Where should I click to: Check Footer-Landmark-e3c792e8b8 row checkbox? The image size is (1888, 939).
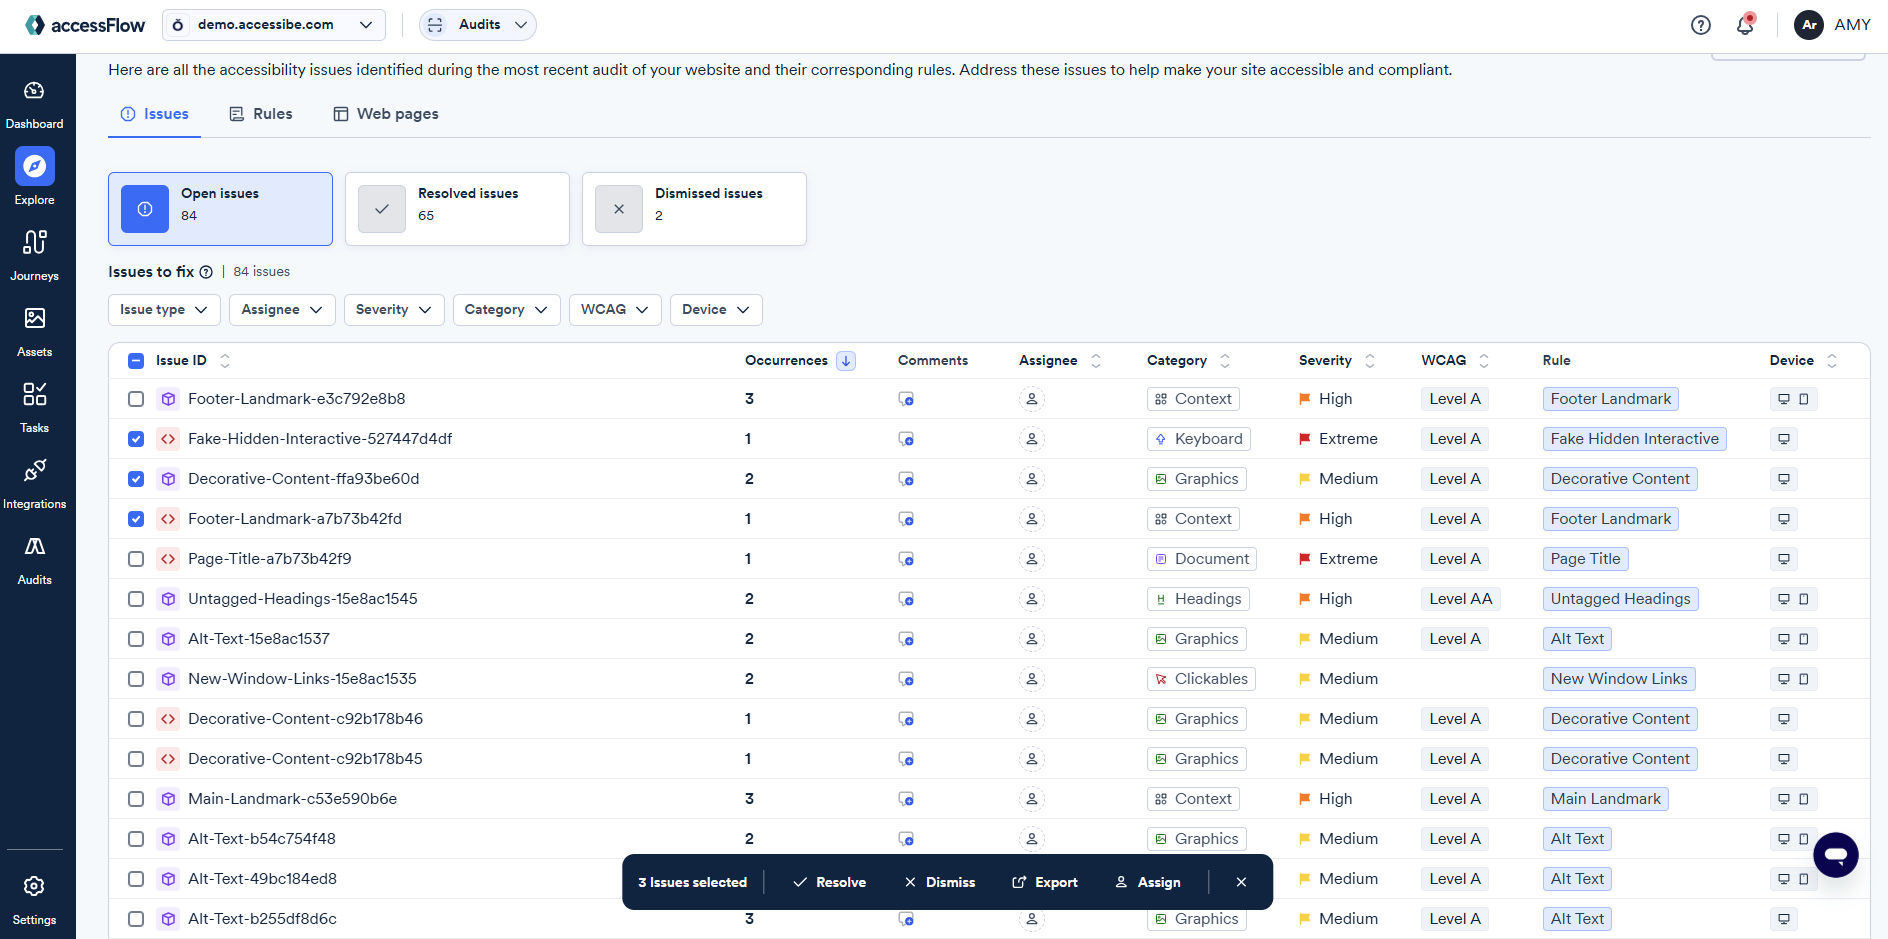tap(136, 399)
